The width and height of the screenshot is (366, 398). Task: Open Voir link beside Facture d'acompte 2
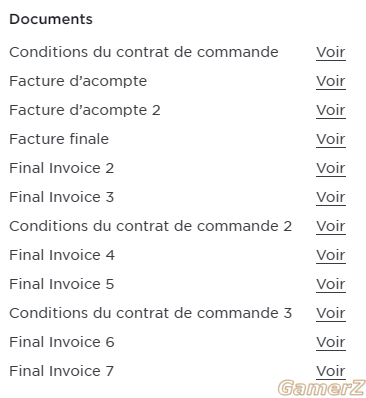(331, 110)
